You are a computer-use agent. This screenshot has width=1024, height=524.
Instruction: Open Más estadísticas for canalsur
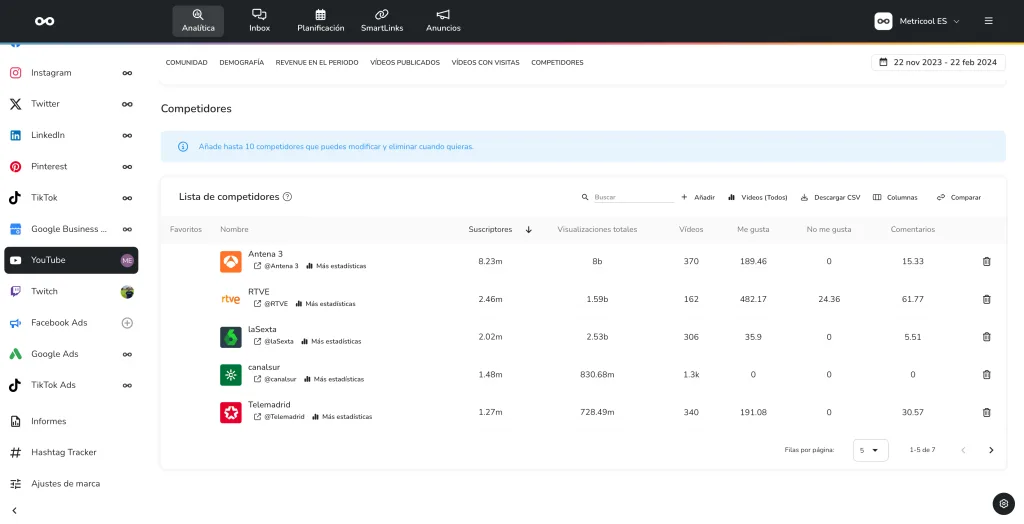pos(334,379)
